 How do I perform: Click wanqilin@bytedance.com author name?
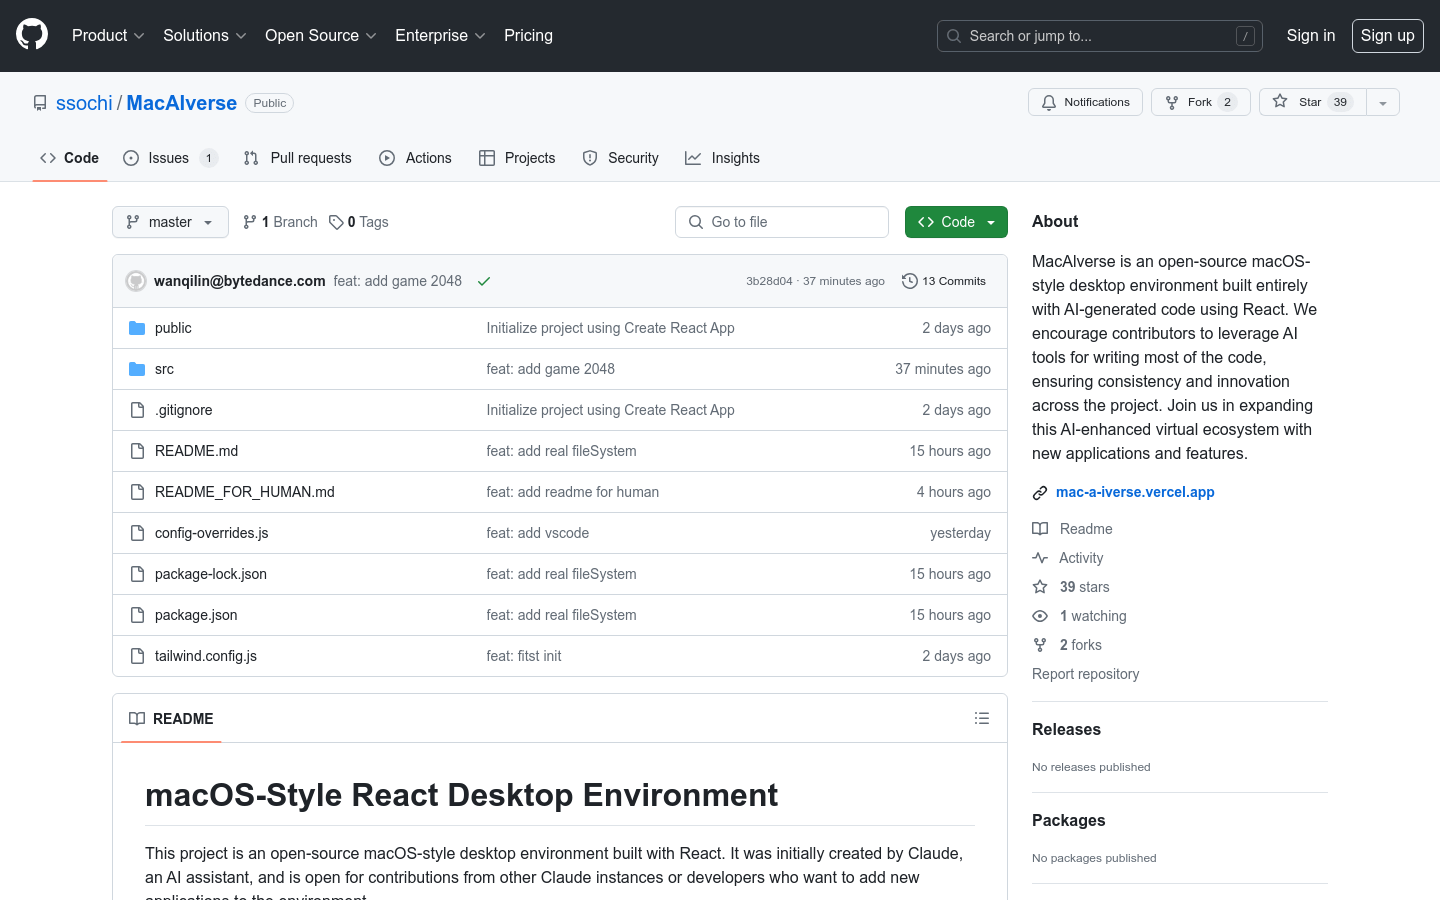click(x=240, y=281)
